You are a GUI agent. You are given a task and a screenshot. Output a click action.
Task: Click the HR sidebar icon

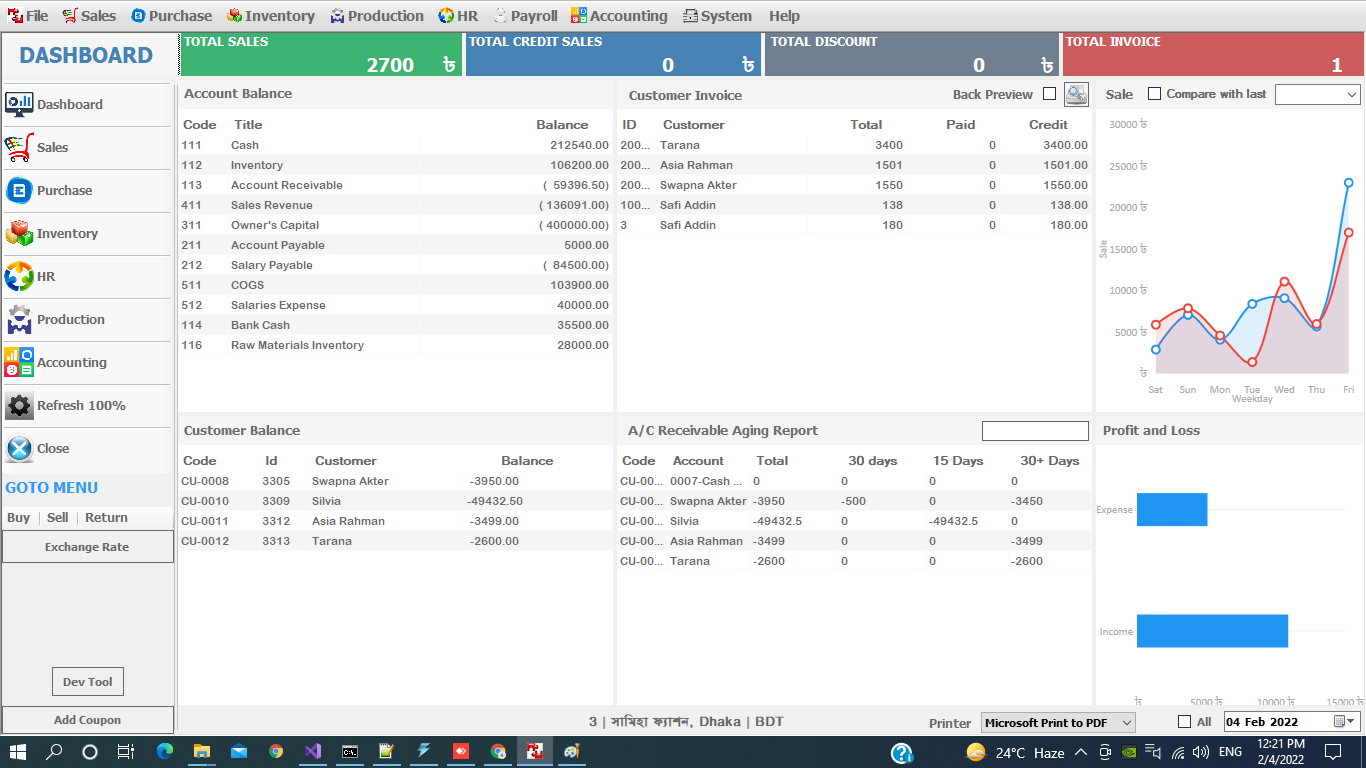click(x=19, y=276)
